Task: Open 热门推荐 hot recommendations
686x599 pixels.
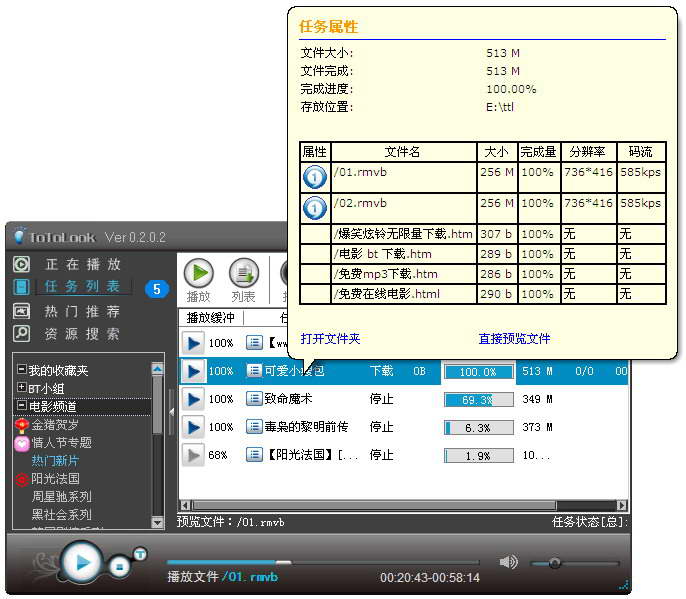Action: 82,312
